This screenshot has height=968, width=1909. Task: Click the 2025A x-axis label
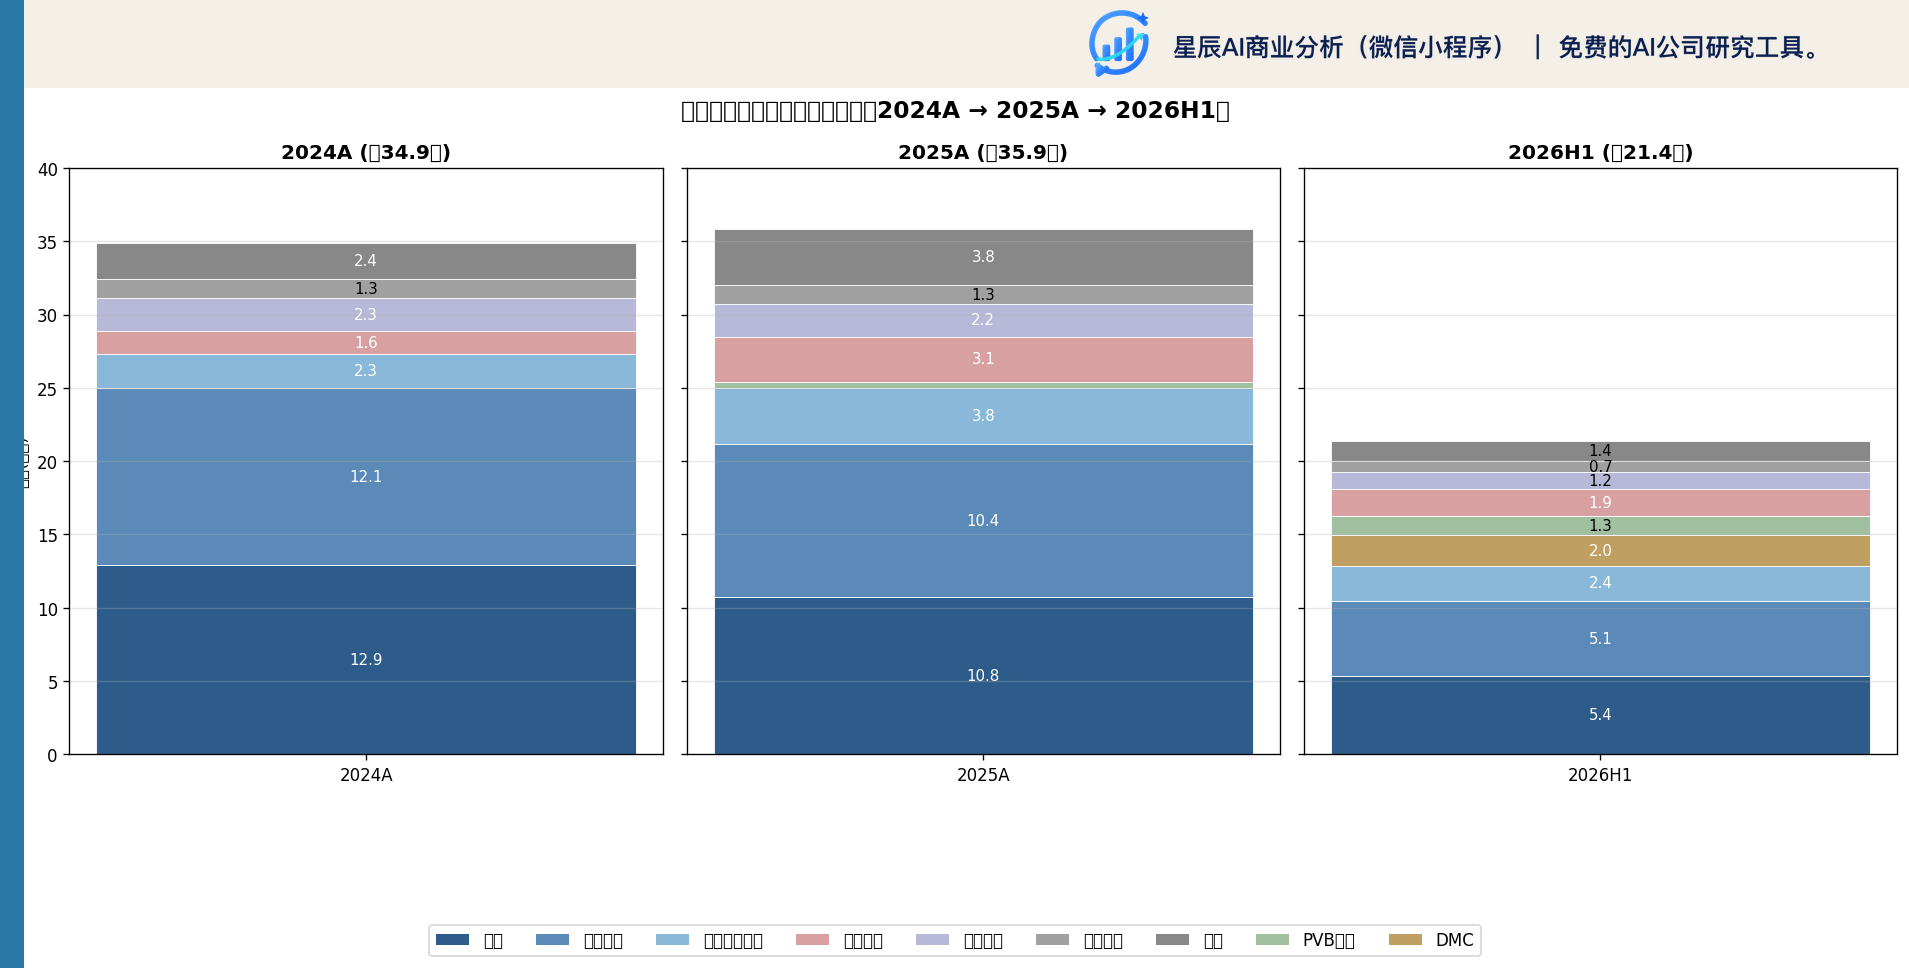(983, 775)
